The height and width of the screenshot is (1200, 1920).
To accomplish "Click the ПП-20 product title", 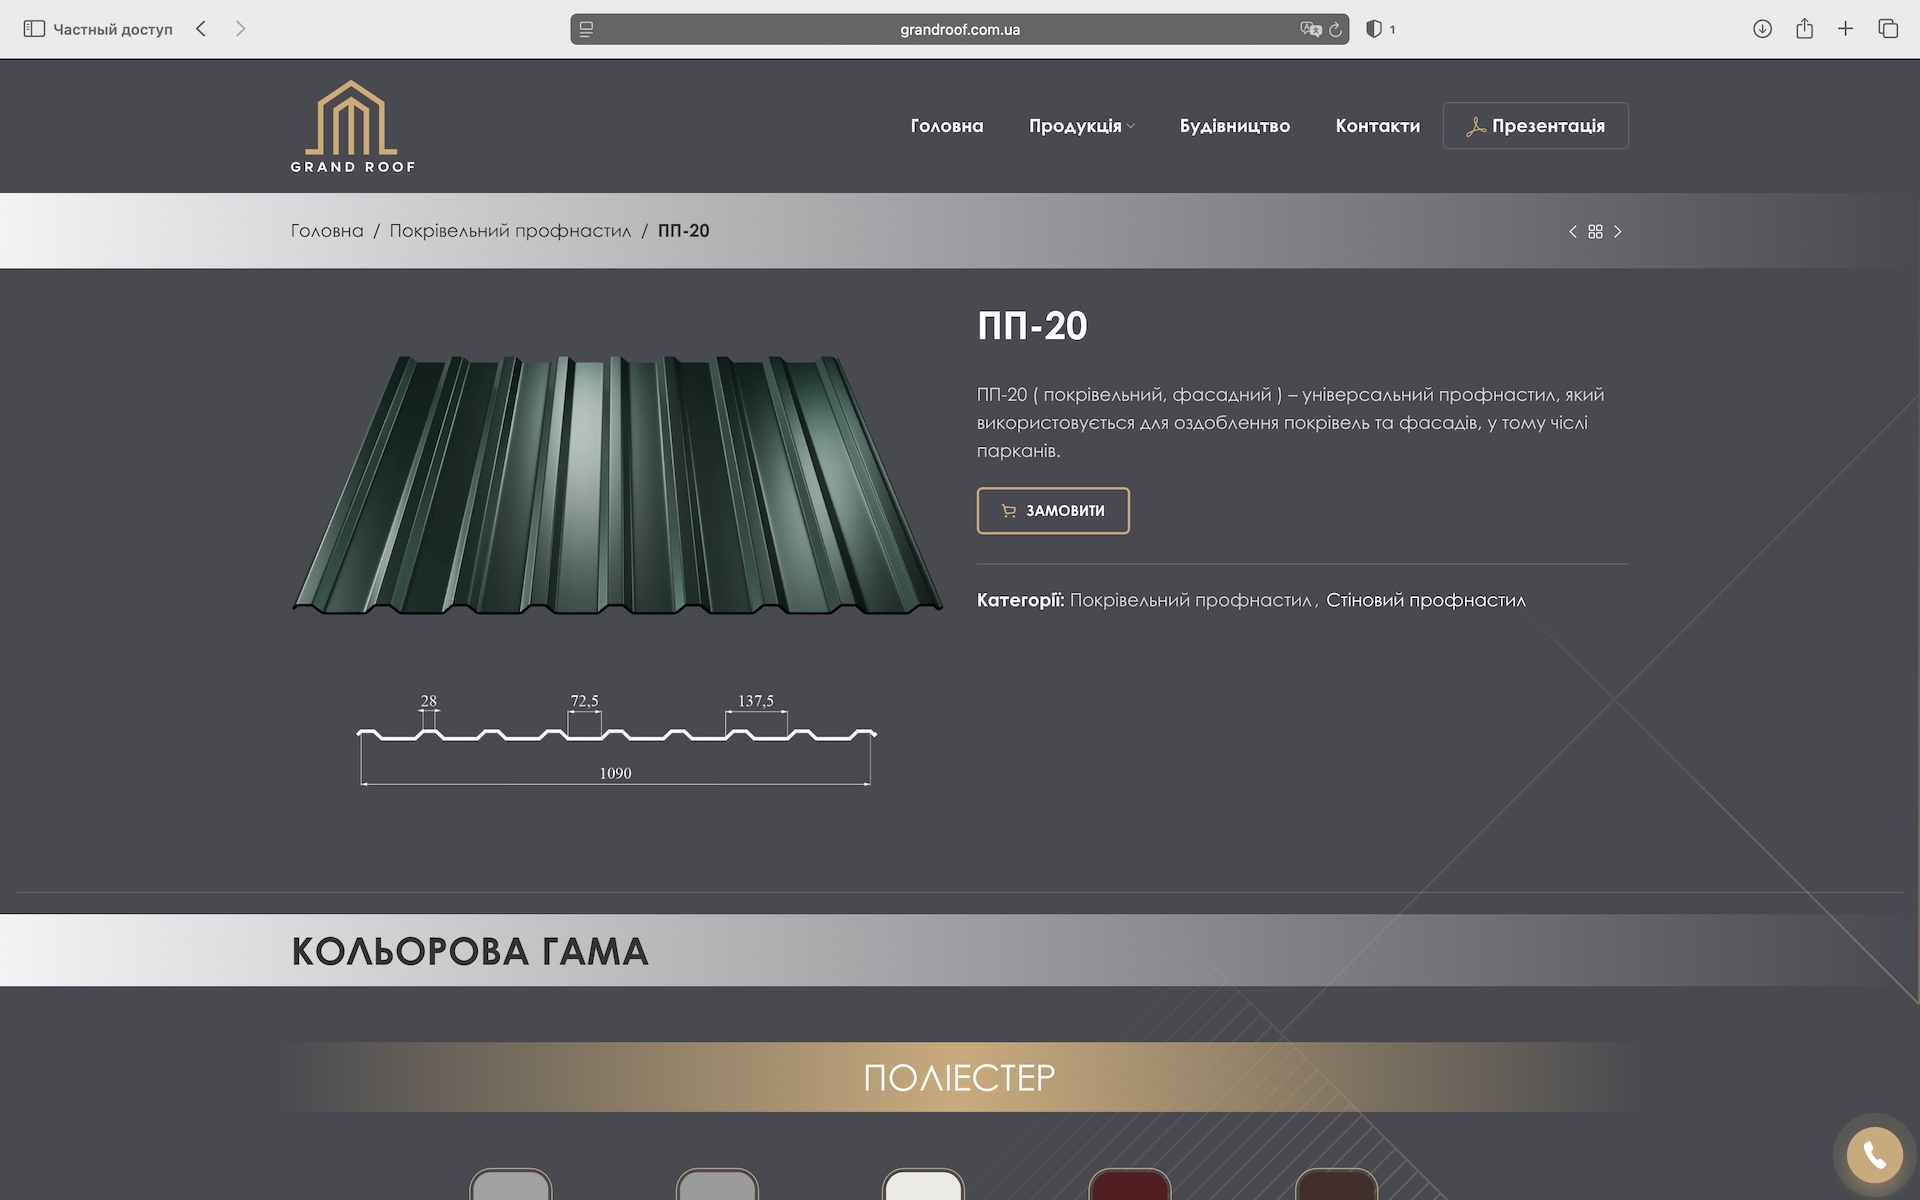I will coord(1032,326).
